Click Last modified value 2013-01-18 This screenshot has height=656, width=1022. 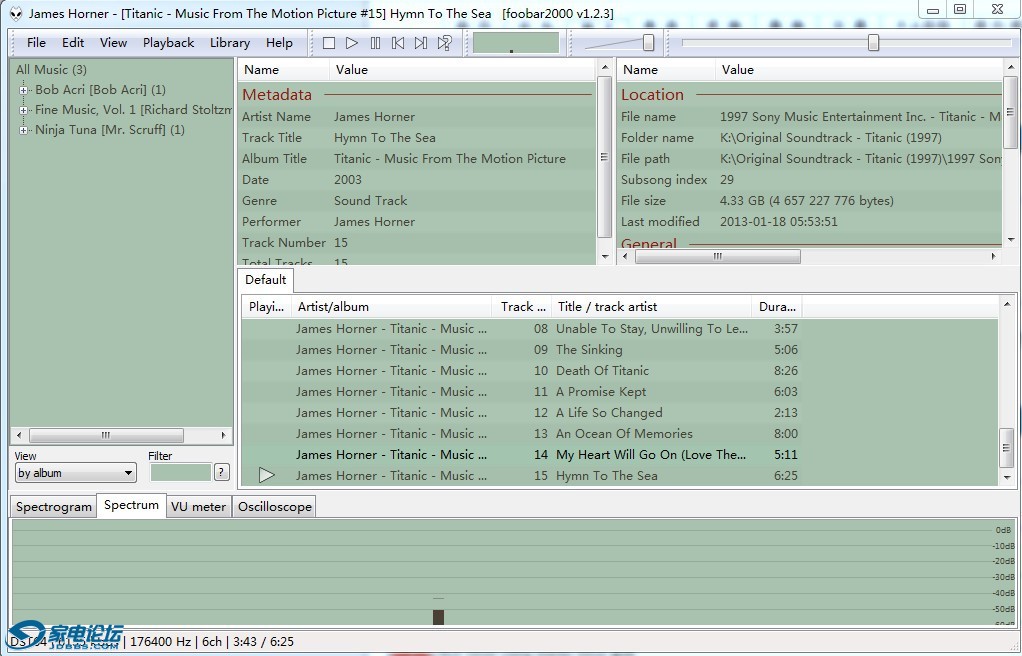(779, 222)
